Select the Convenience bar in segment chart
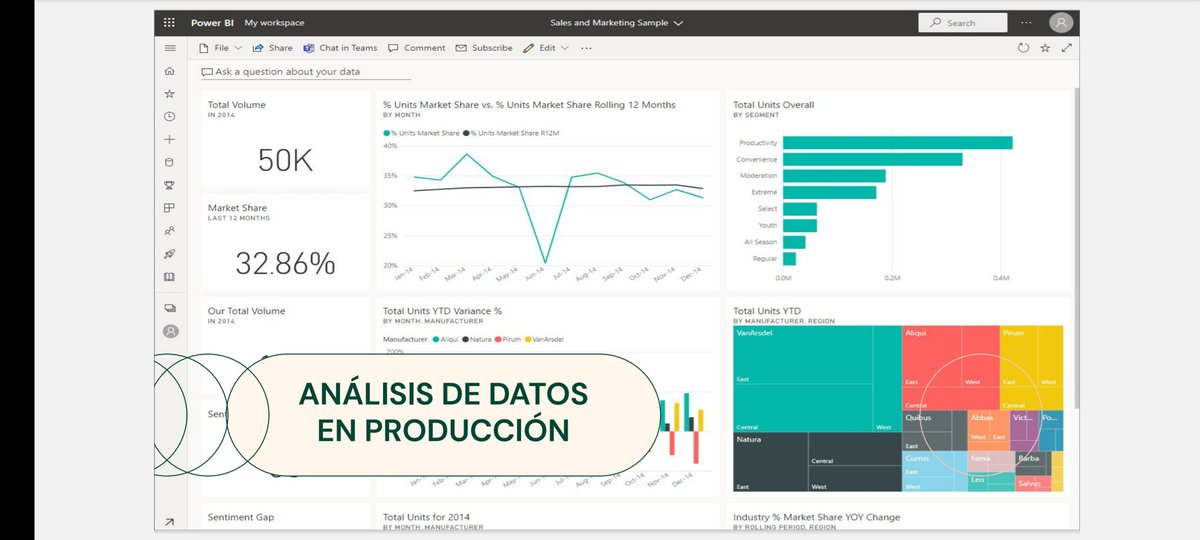 [x=872, y=159]
